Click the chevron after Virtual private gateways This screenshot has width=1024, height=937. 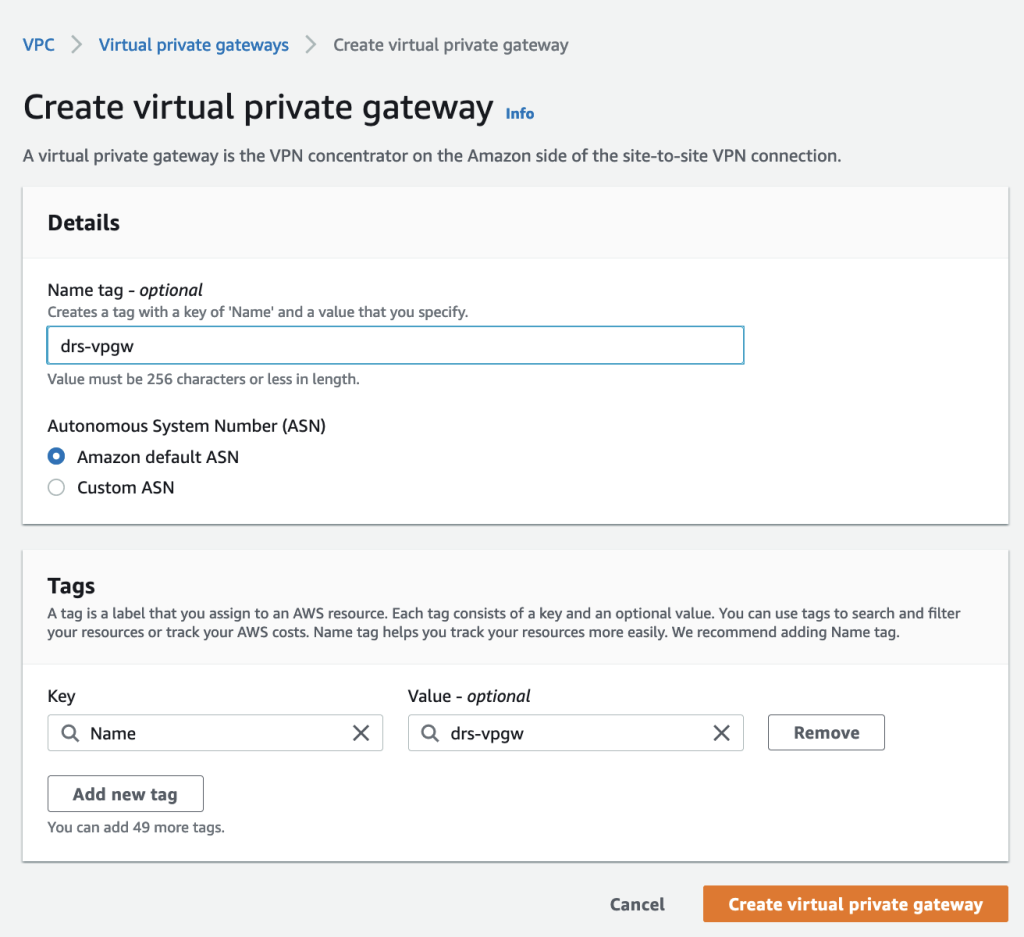tap(311, 44)
